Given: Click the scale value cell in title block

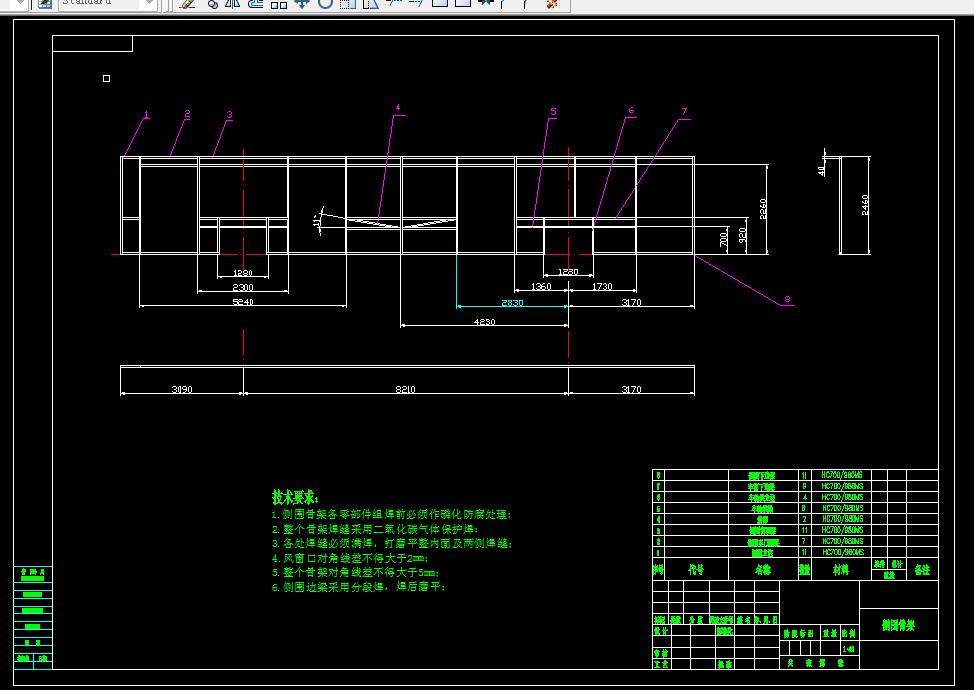Looking at the screenshot, I should (849, 649).
